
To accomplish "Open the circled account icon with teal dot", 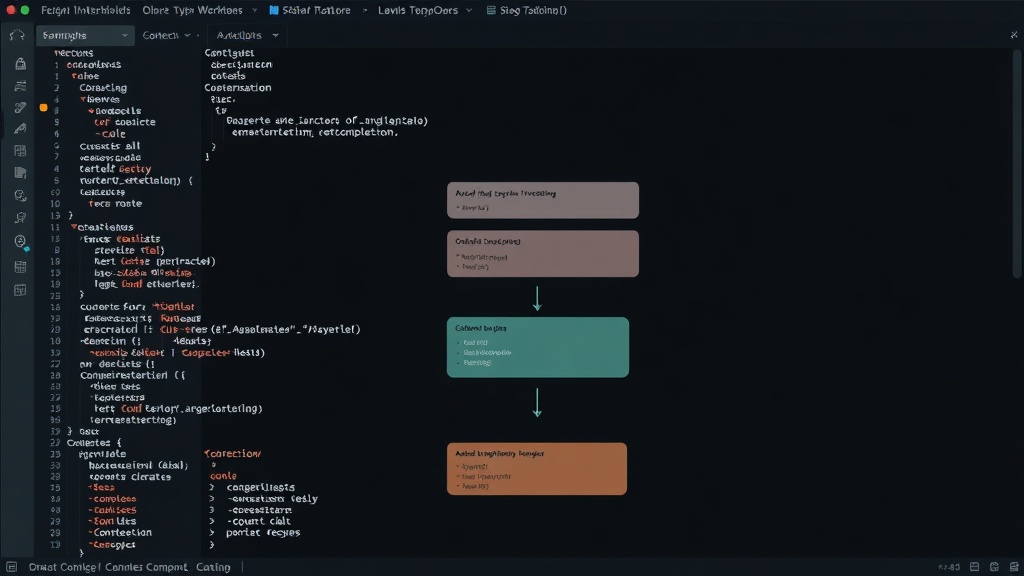I will coord(21,242).
